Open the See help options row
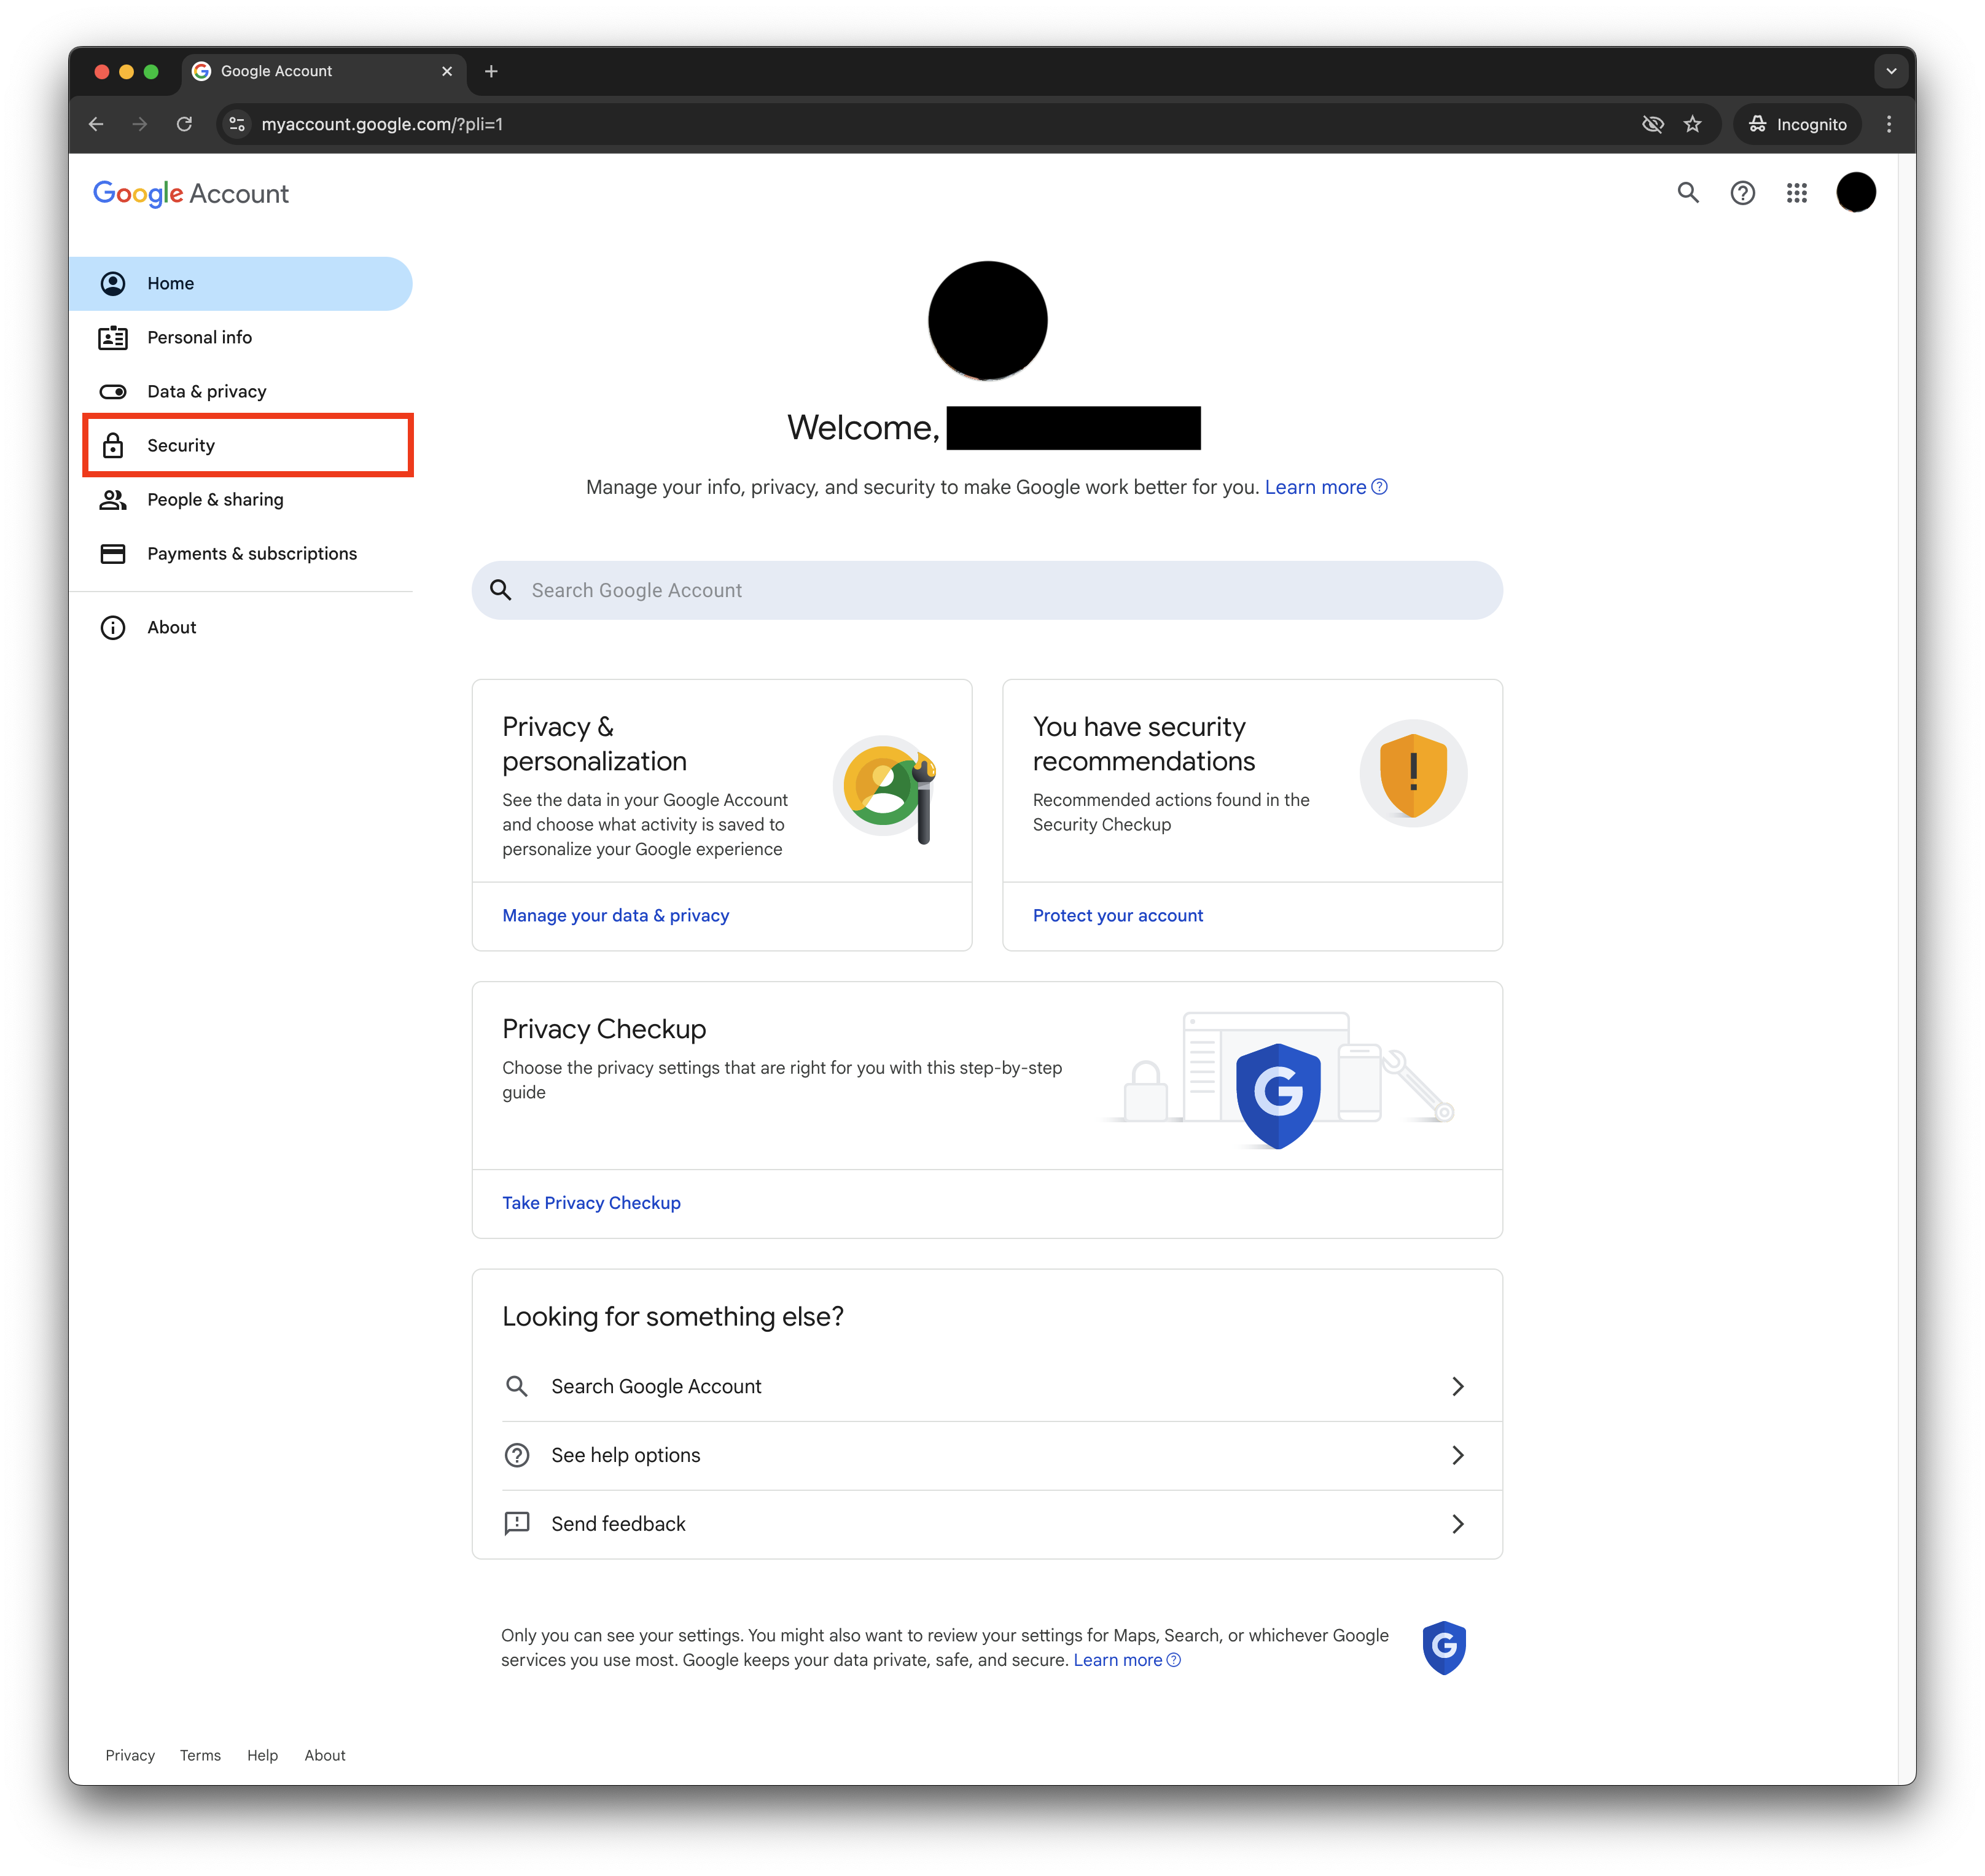Image resolution: width=1985 pixels, height=1876 pixels. click(986, 1455)
